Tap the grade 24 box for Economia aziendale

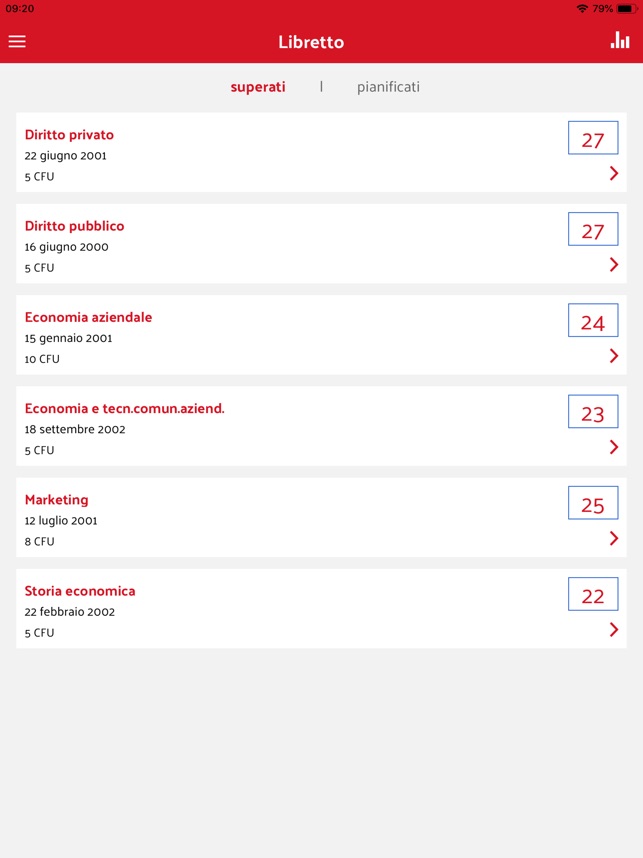[593, 321]
